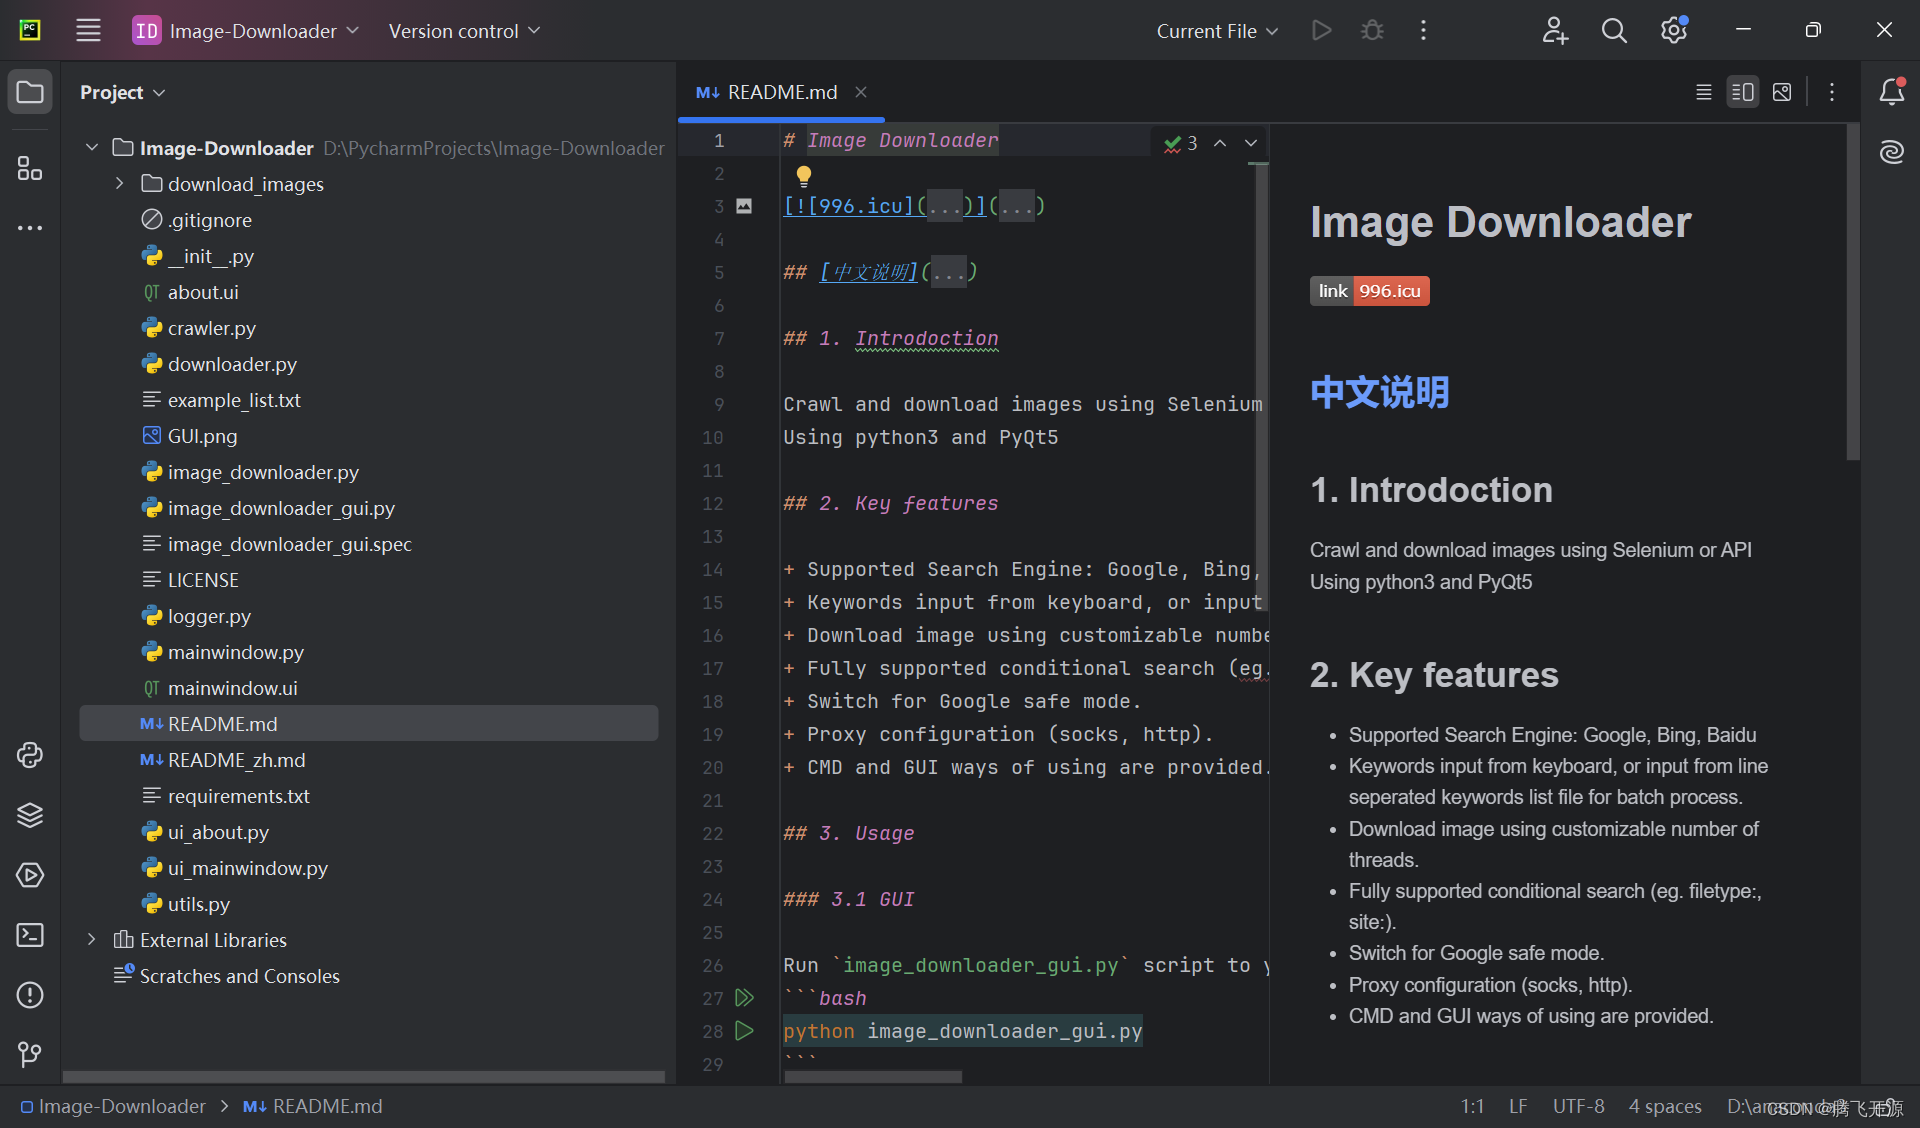Open notifications bell
The image size is (1920, 1128).
(x=1891, y=92)
